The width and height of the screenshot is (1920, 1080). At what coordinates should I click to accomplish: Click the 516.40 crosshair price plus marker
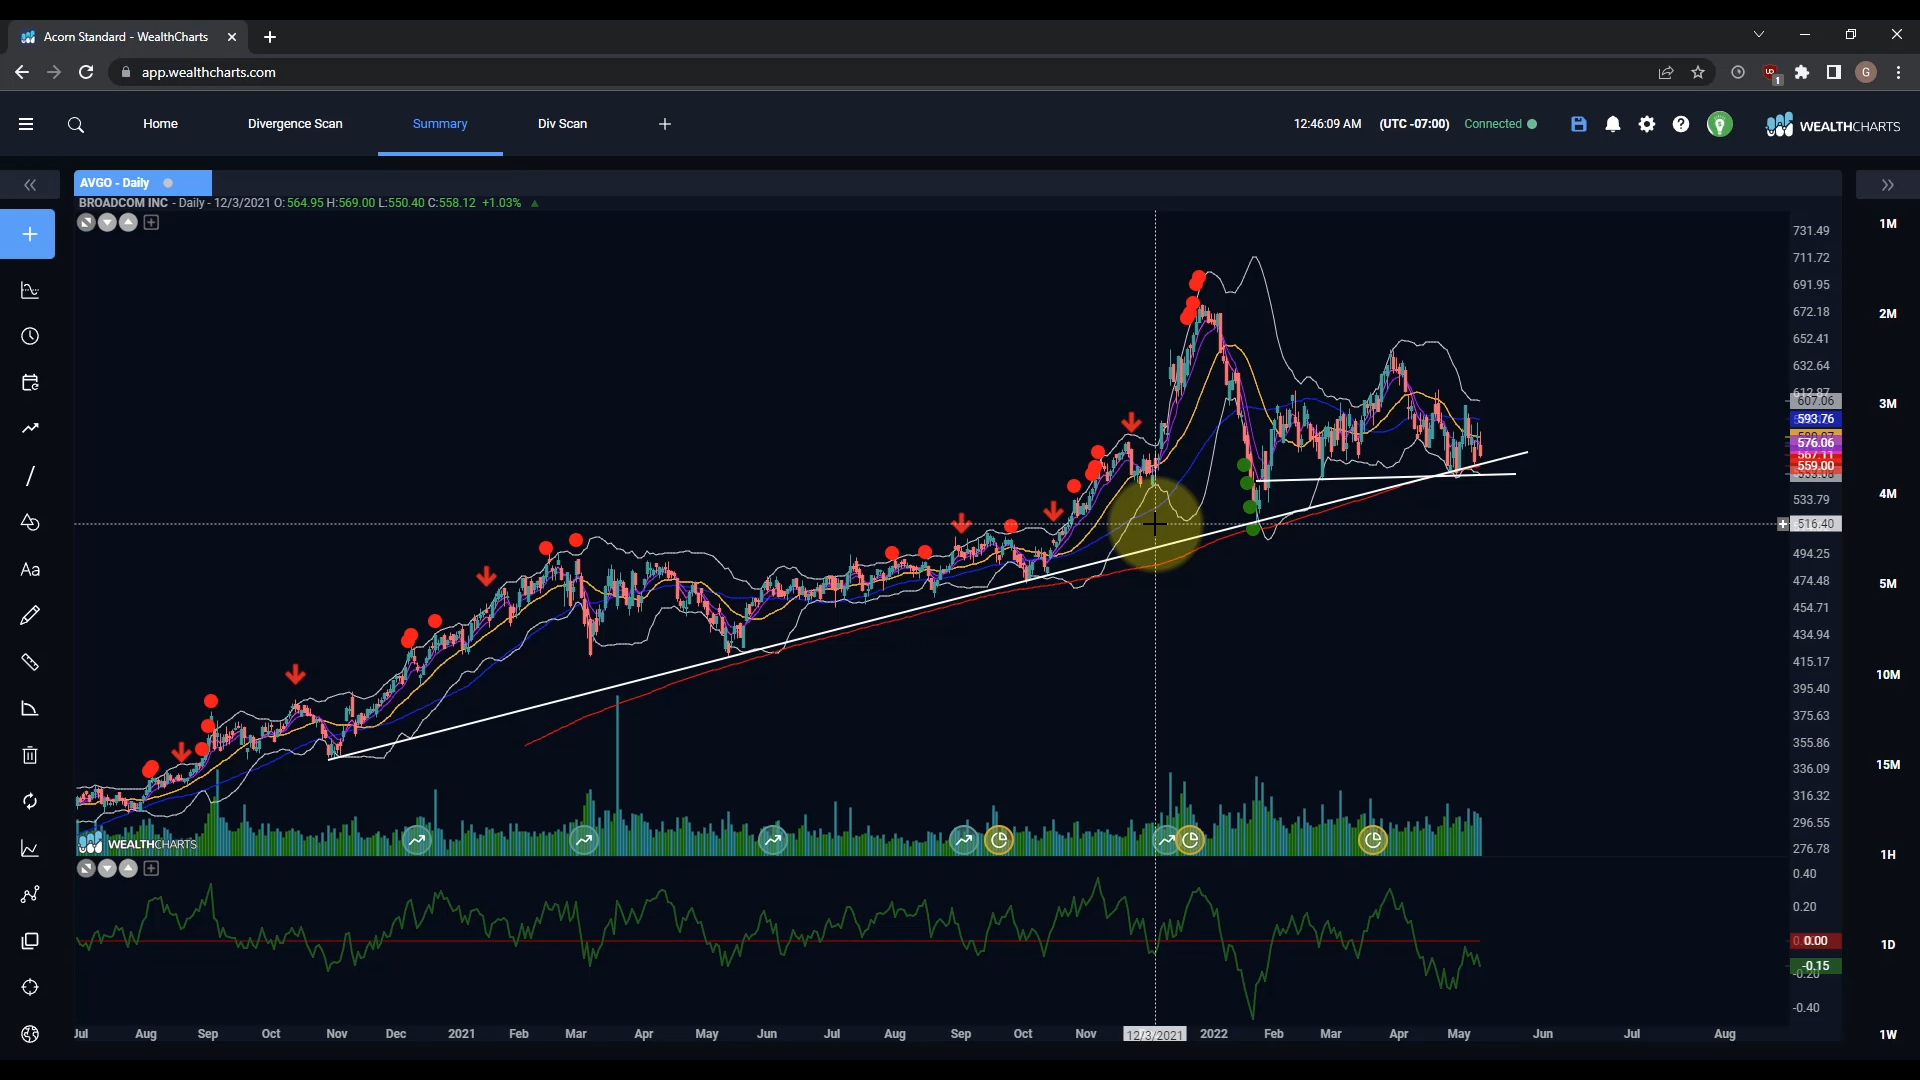click(1783, 524)
